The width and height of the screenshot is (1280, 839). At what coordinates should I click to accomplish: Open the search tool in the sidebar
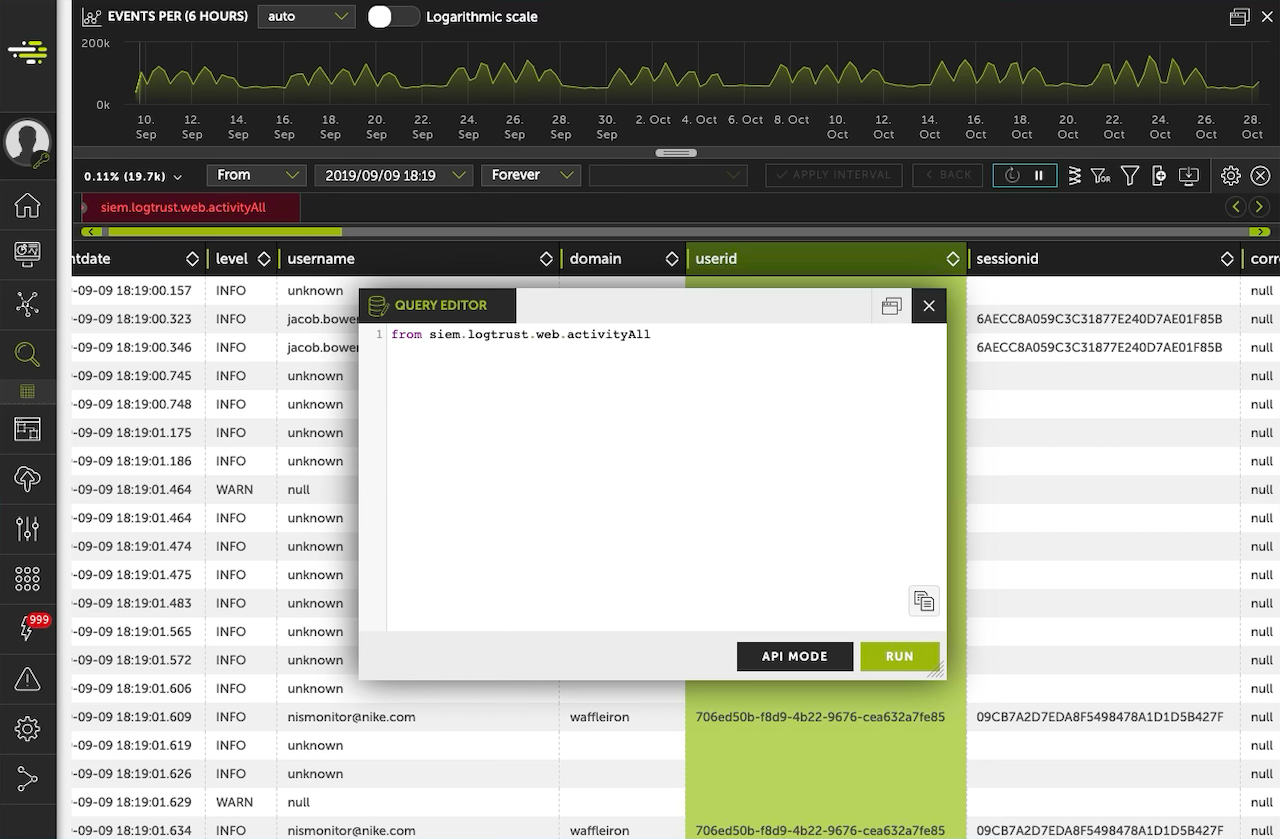pos(28,354)
